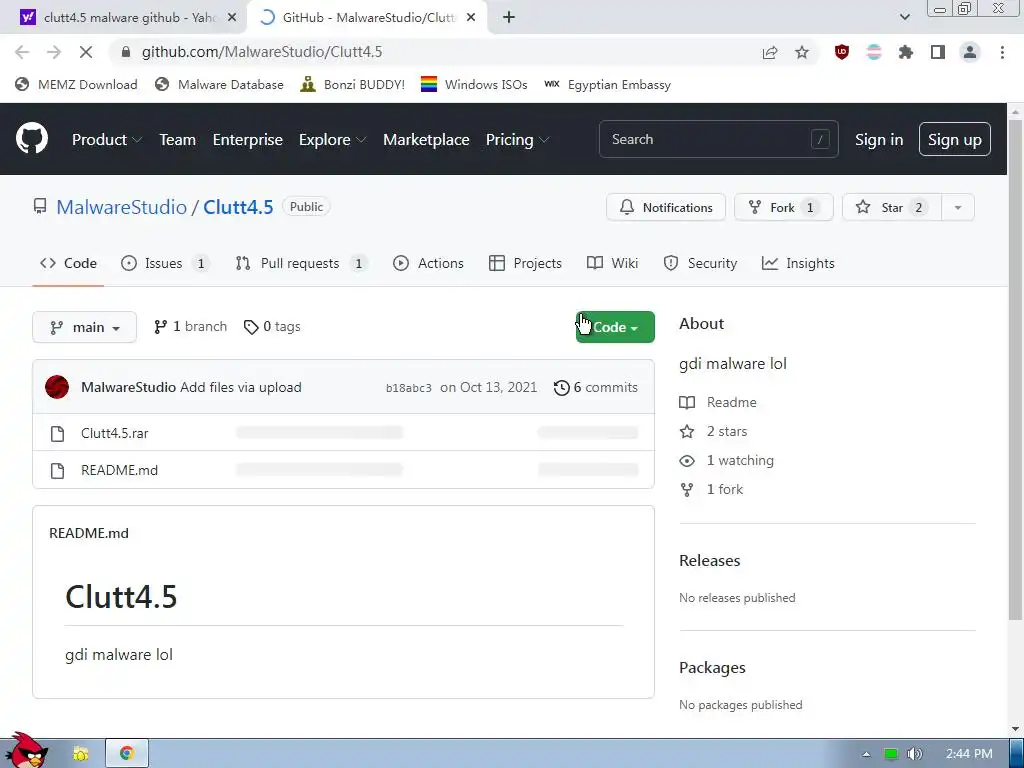1024x768 pixels.
Task: Close the Yahoo search tab
Action: click(232, 18)
